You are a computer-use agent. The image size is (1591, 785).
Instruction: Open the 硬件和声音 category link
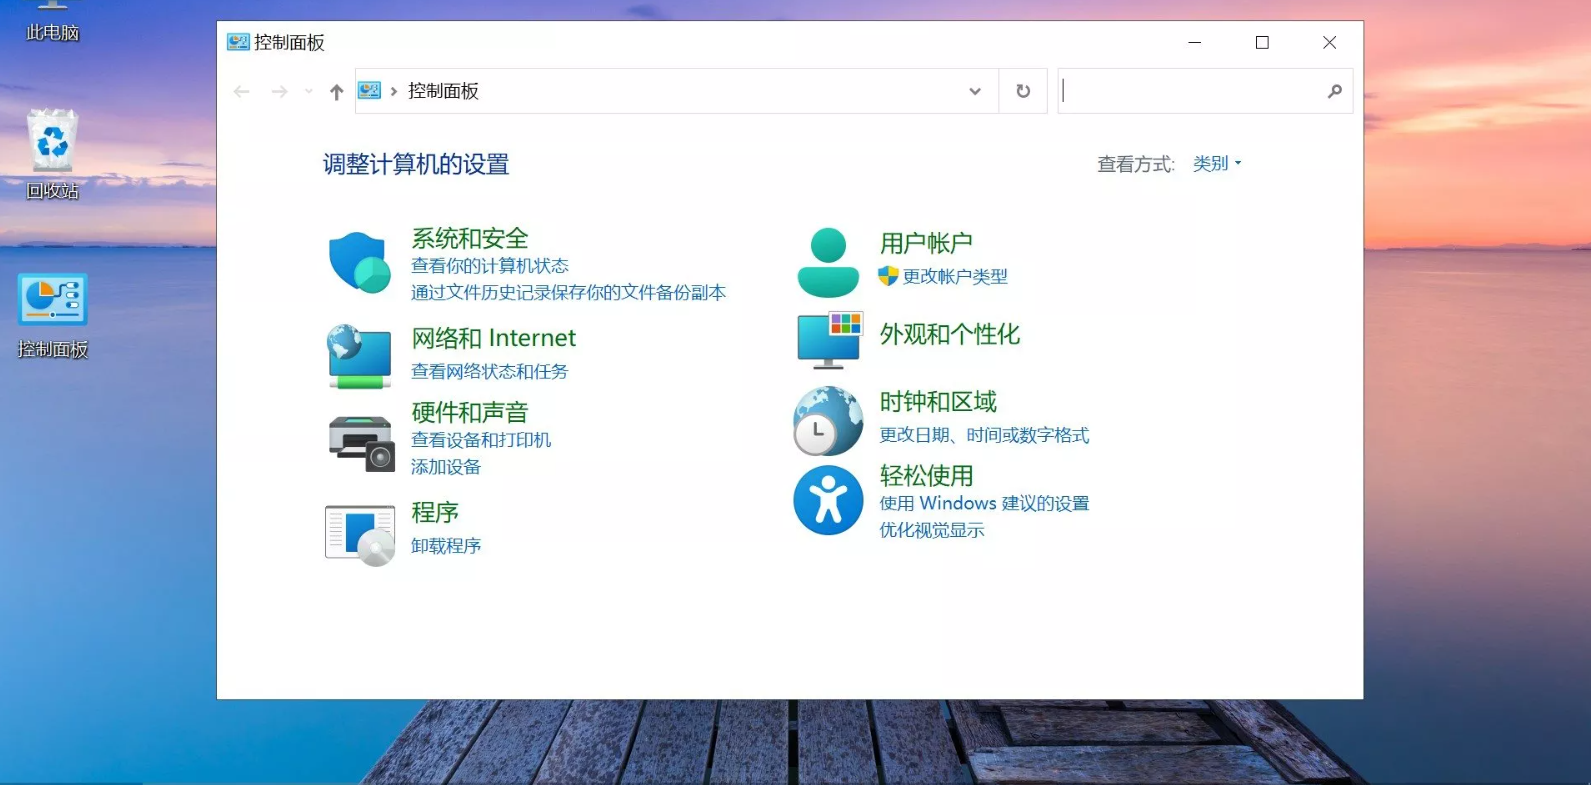point(470,412)
